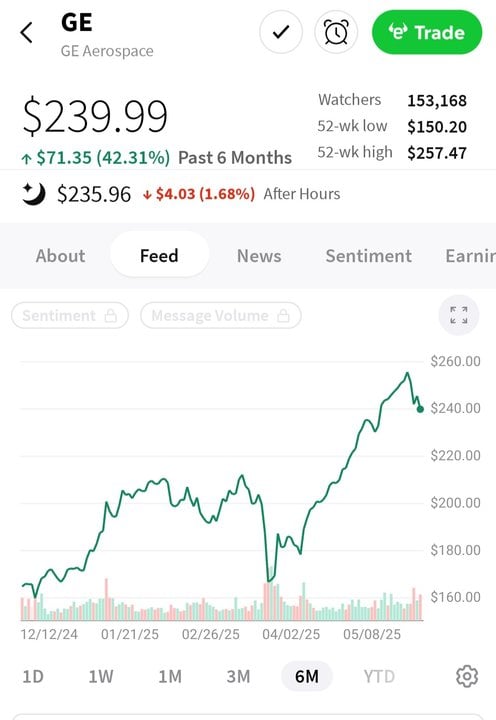The width and height of the screenshot is (496, 720).
Task: Tap the green Trade button
Action: point(427,32)
